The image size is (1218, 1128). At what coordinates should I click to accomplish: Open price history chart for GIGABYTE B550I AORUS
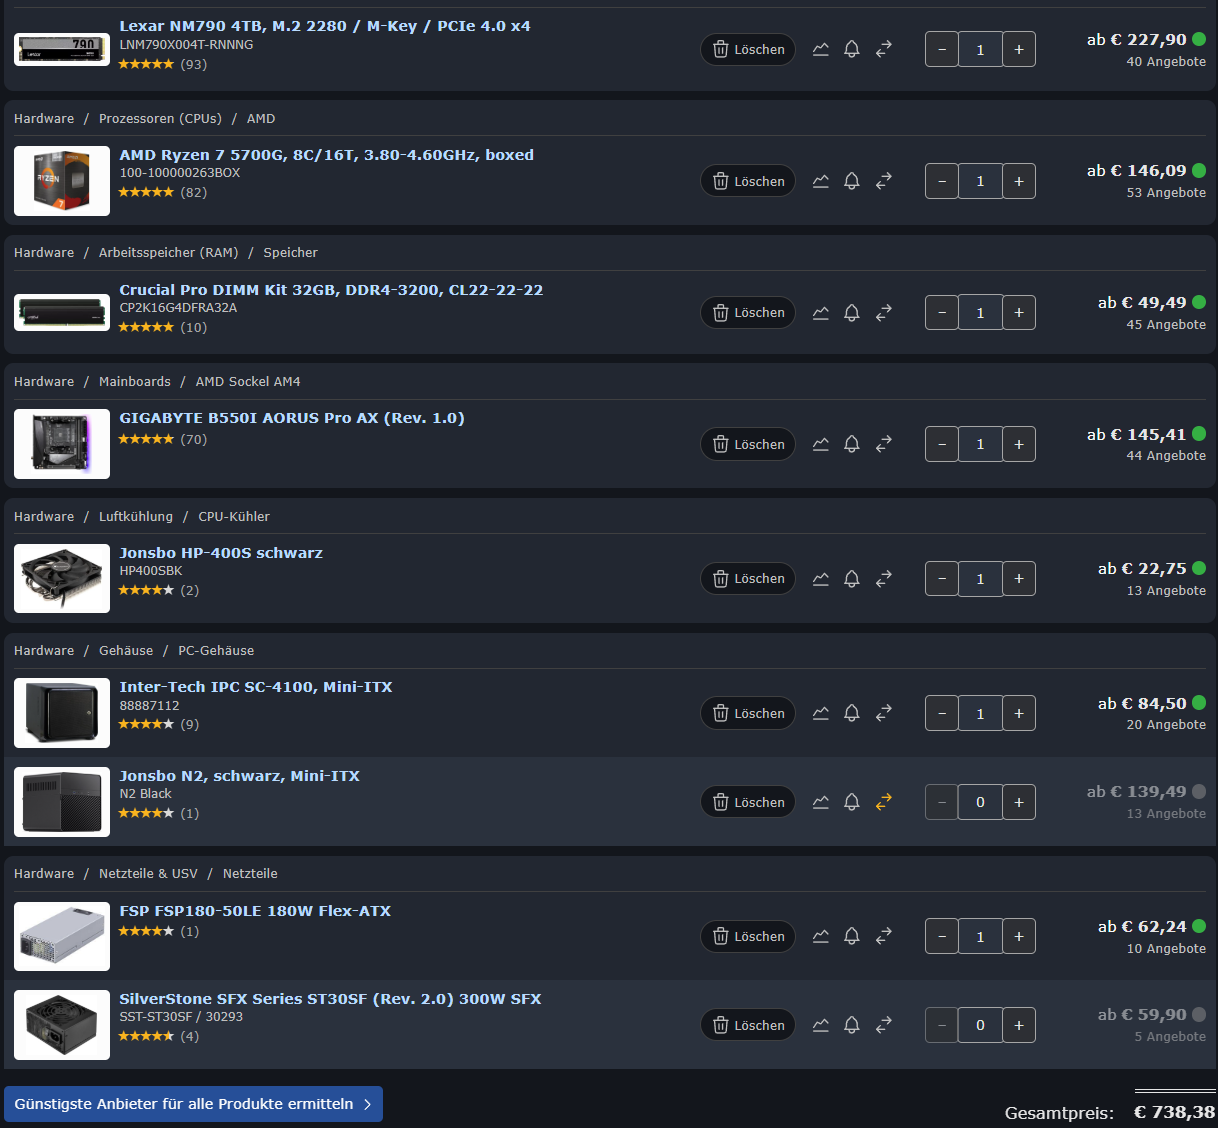(821, 444)
